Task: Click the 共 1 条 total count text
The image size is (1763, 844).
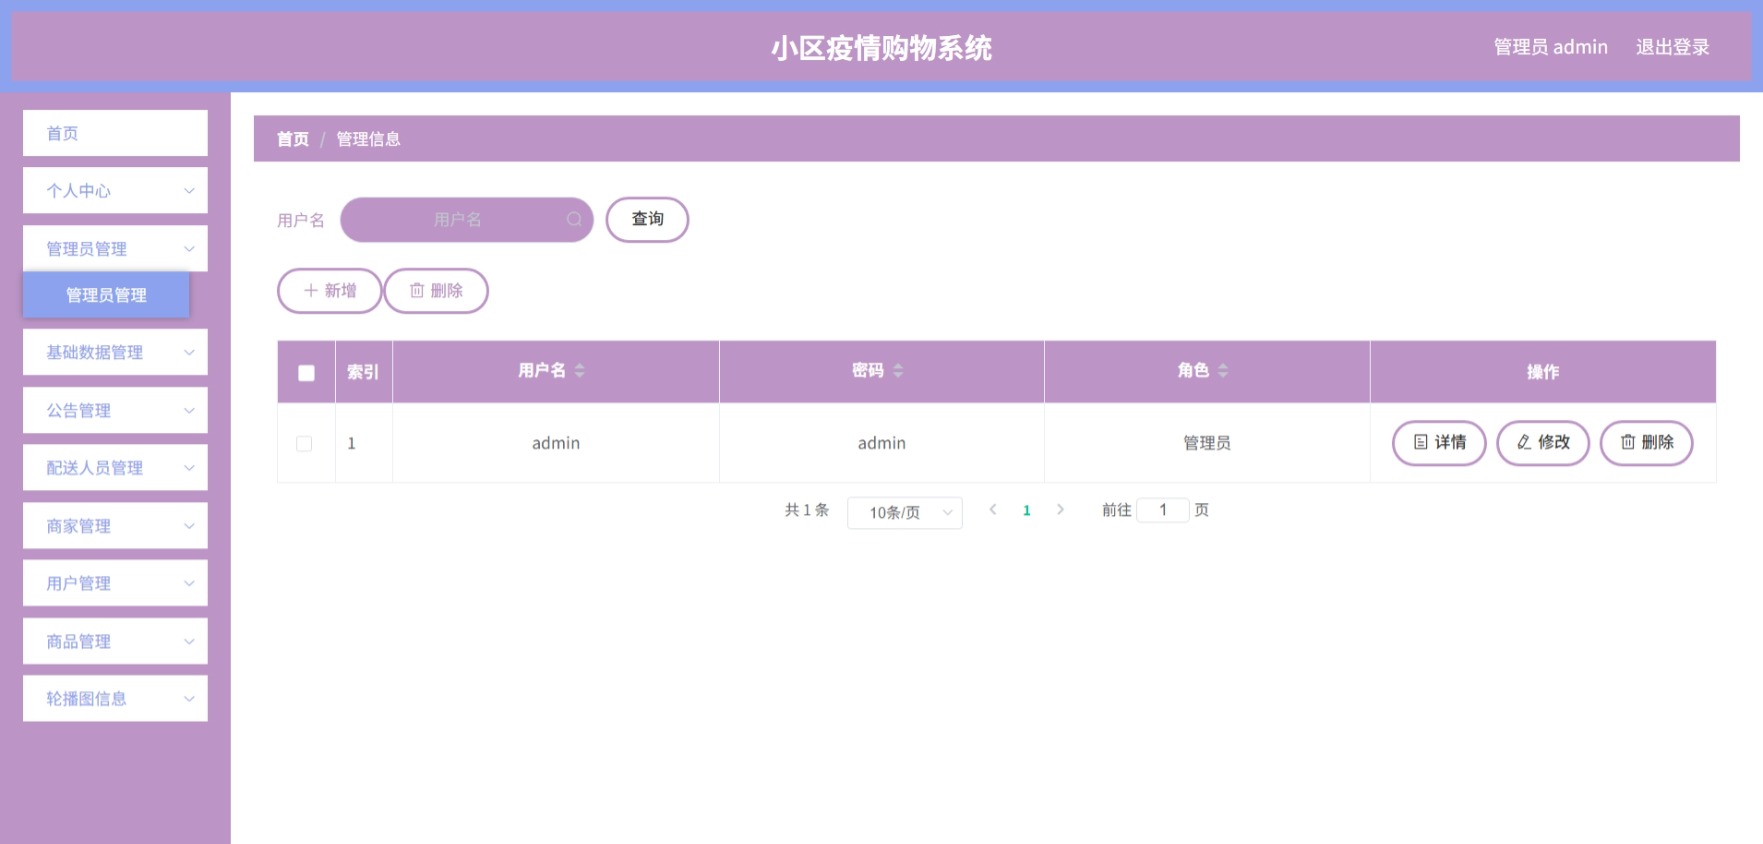Action: point(807,510)
